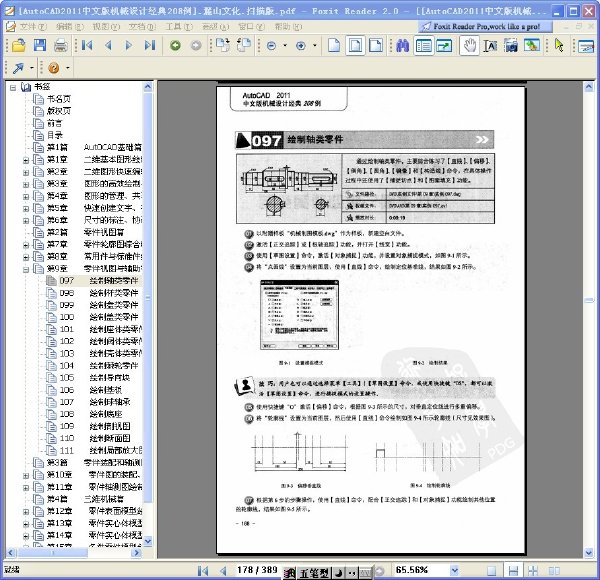Click the bookmark panel horizontal scrollbar thumb
The image size is (600, 580).
(x=53, y=553)
